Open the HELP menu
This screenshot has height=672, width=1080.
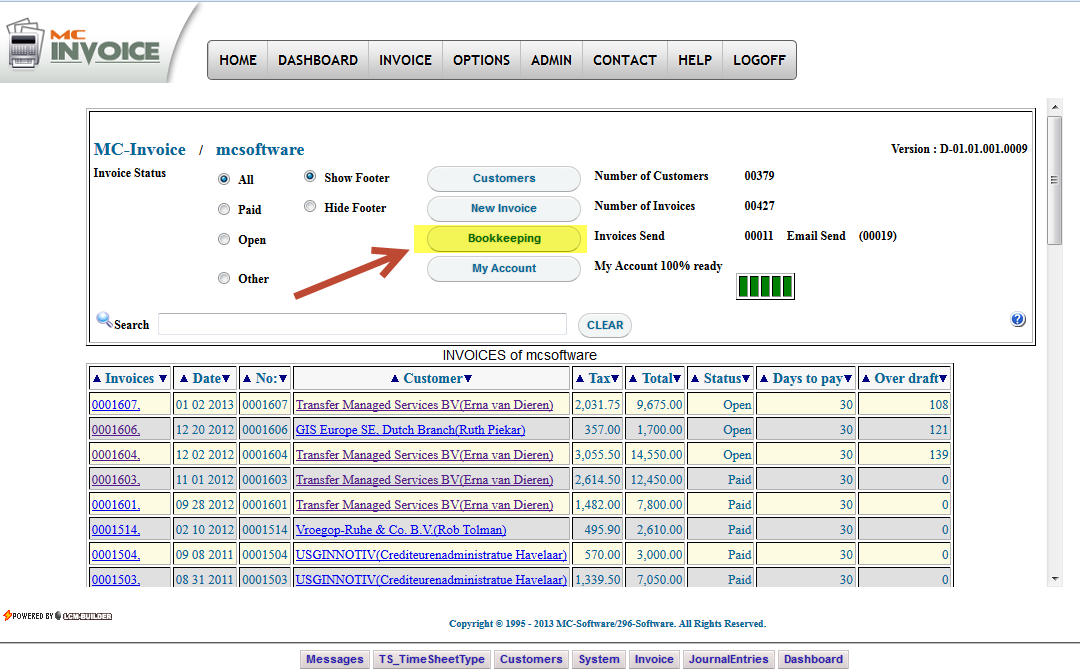(695, 60)
